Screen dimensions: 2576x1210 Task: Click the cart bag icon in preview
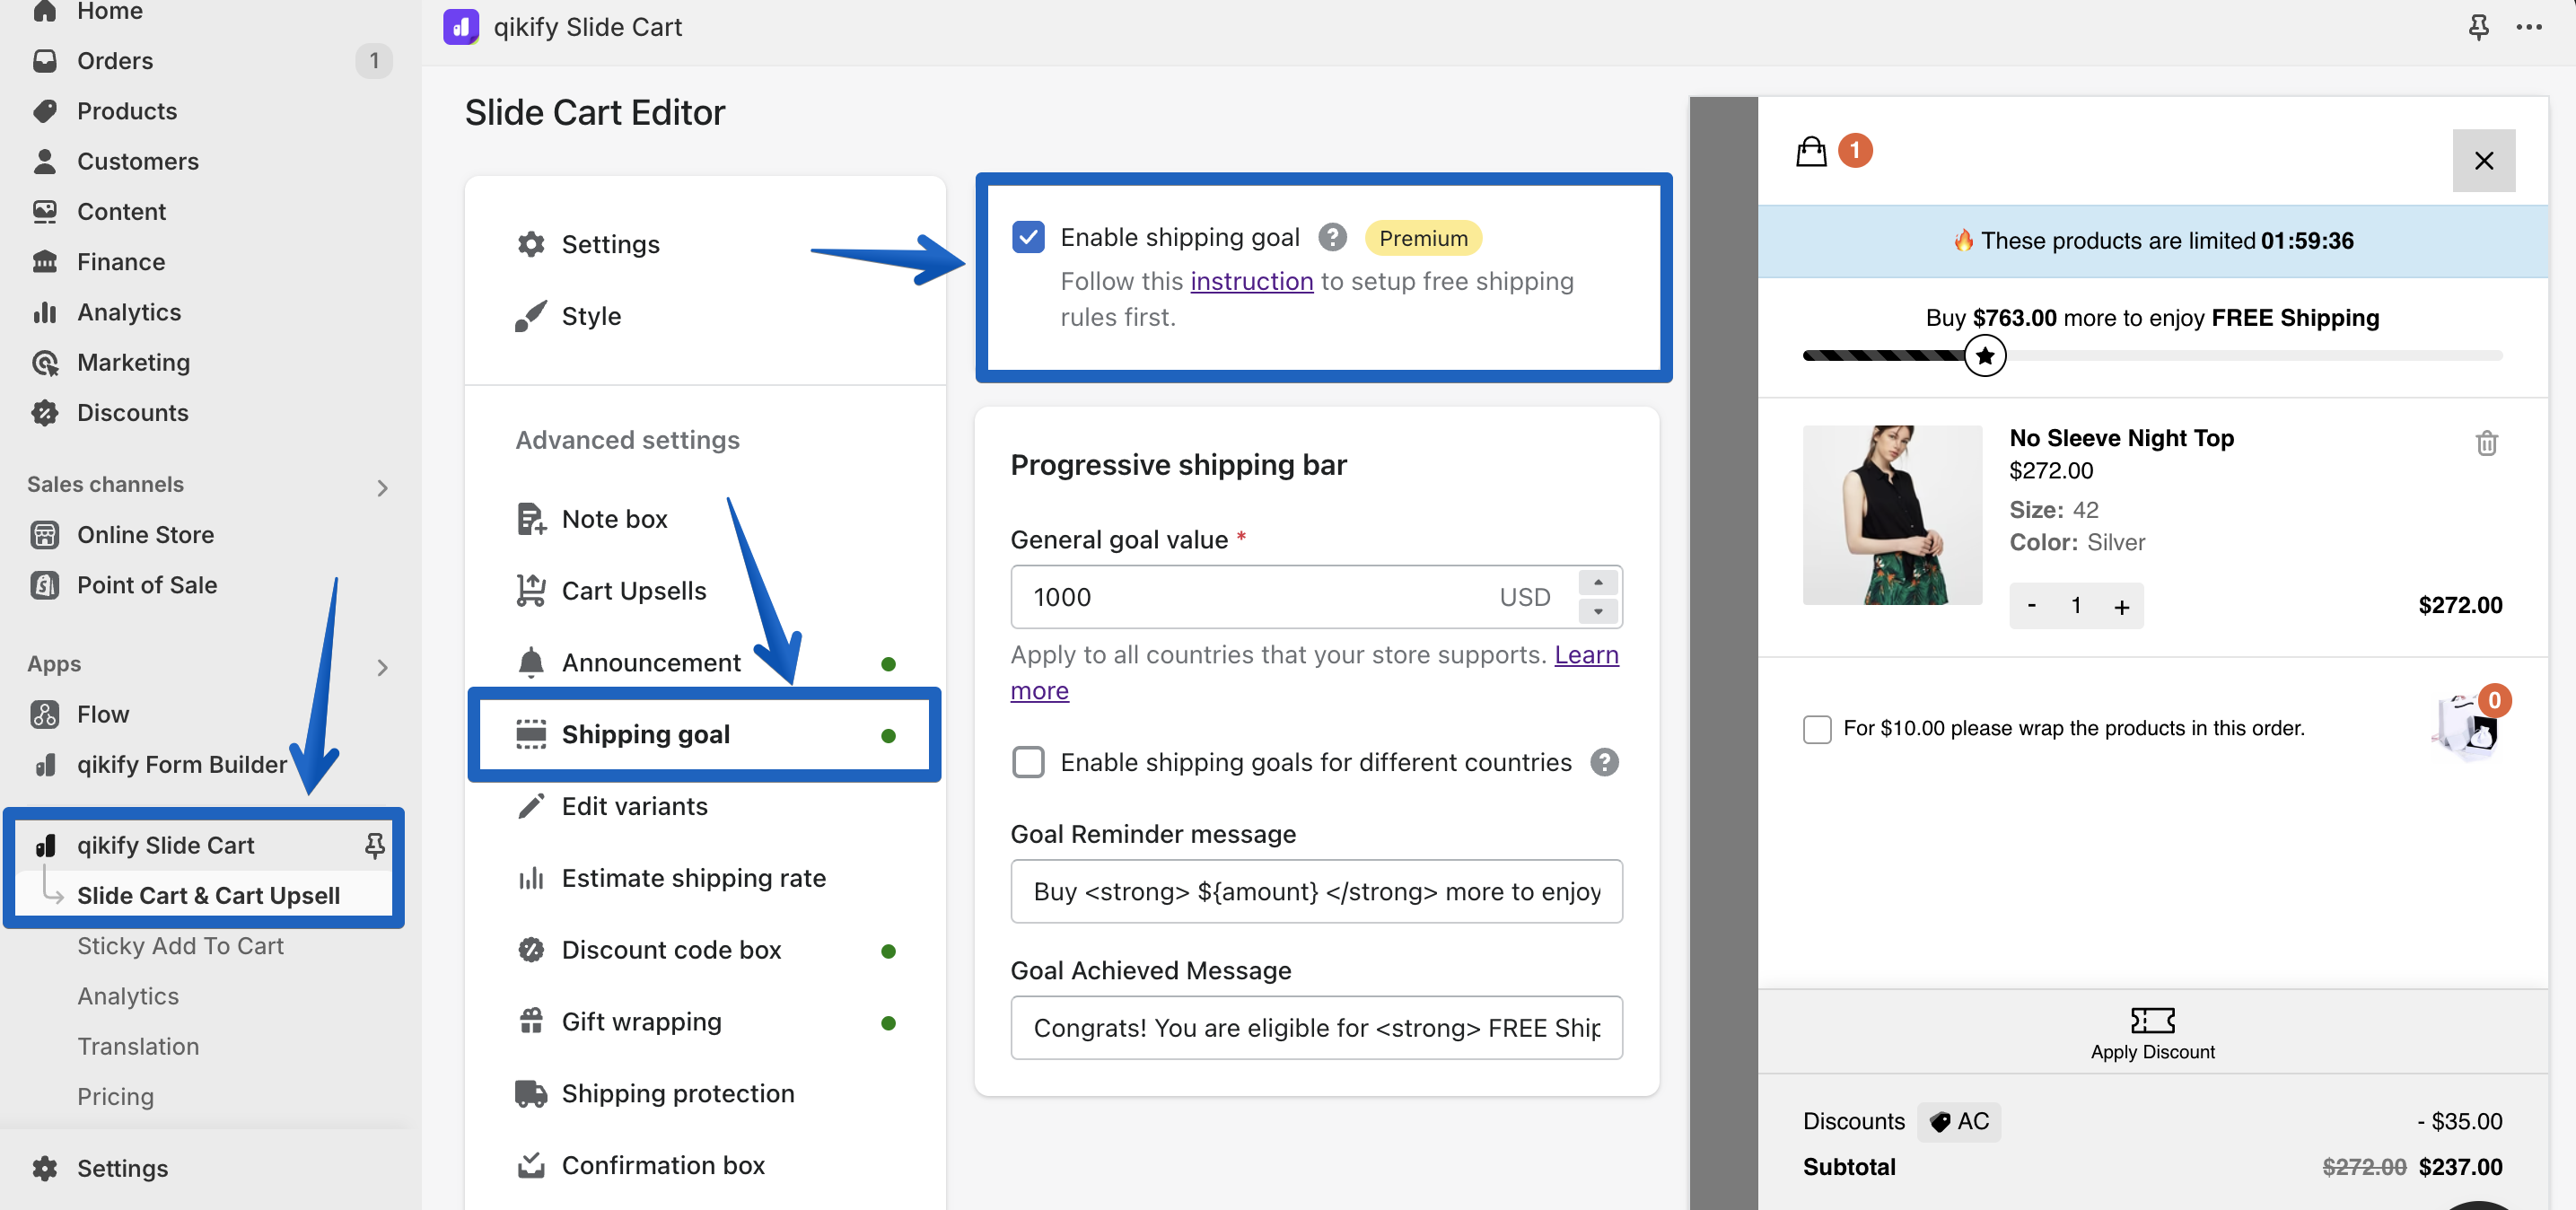[x=1811, y=151]
